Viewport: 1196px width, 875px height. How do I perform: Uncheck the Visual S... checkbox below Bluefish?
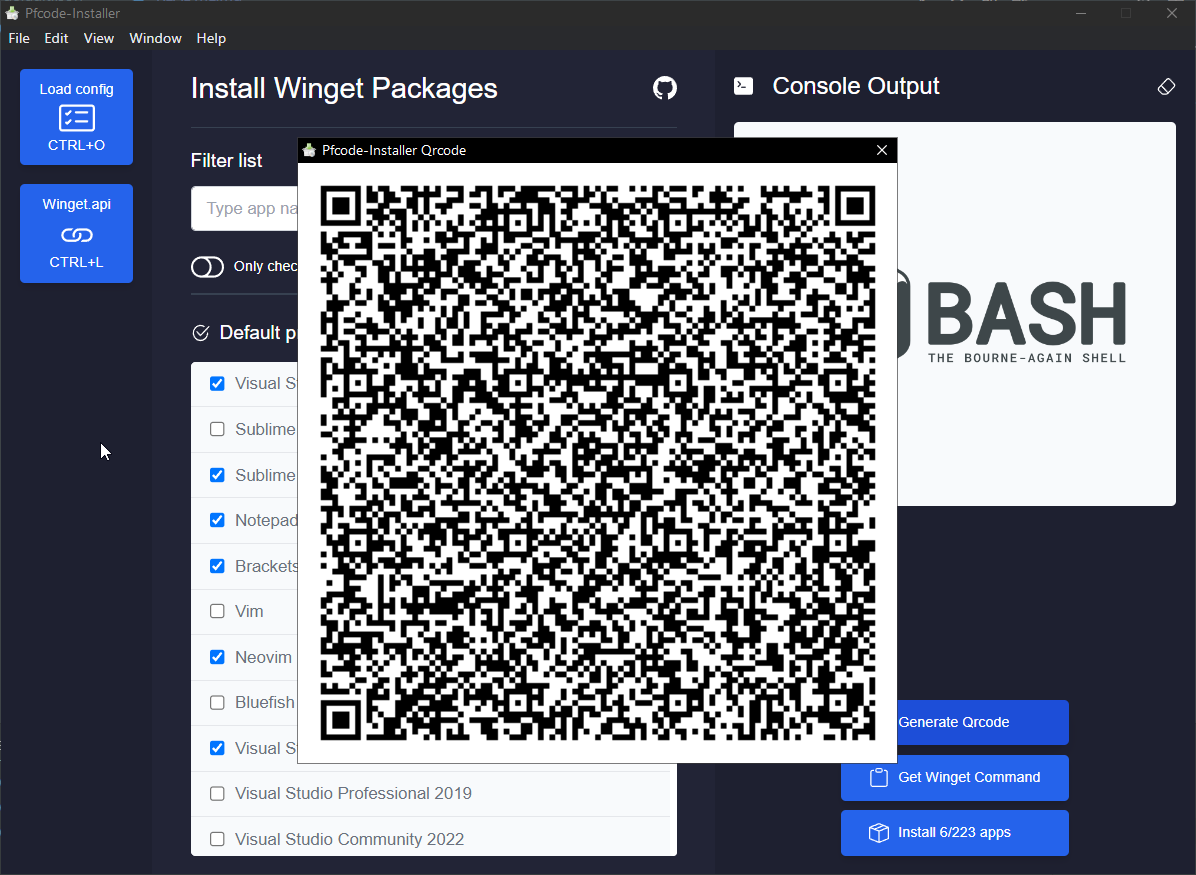pos(217,748)
